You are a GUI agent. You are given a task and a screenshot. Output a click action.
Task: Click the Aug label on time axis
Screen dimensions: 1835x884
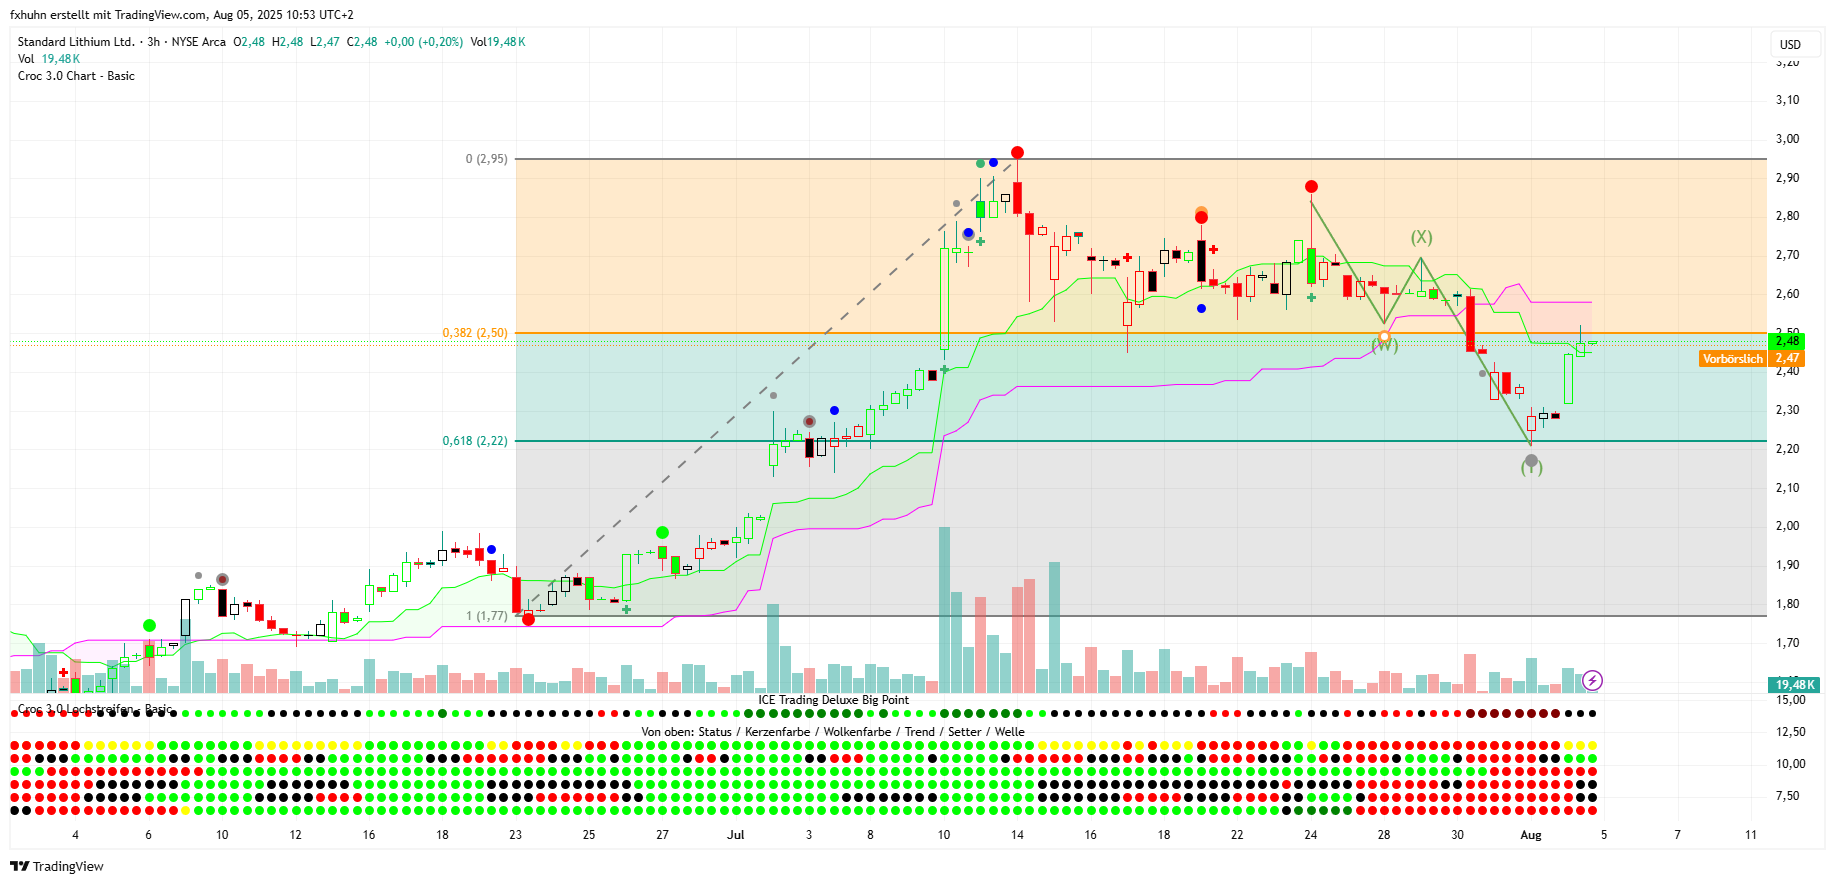(x=1530, y=835)
